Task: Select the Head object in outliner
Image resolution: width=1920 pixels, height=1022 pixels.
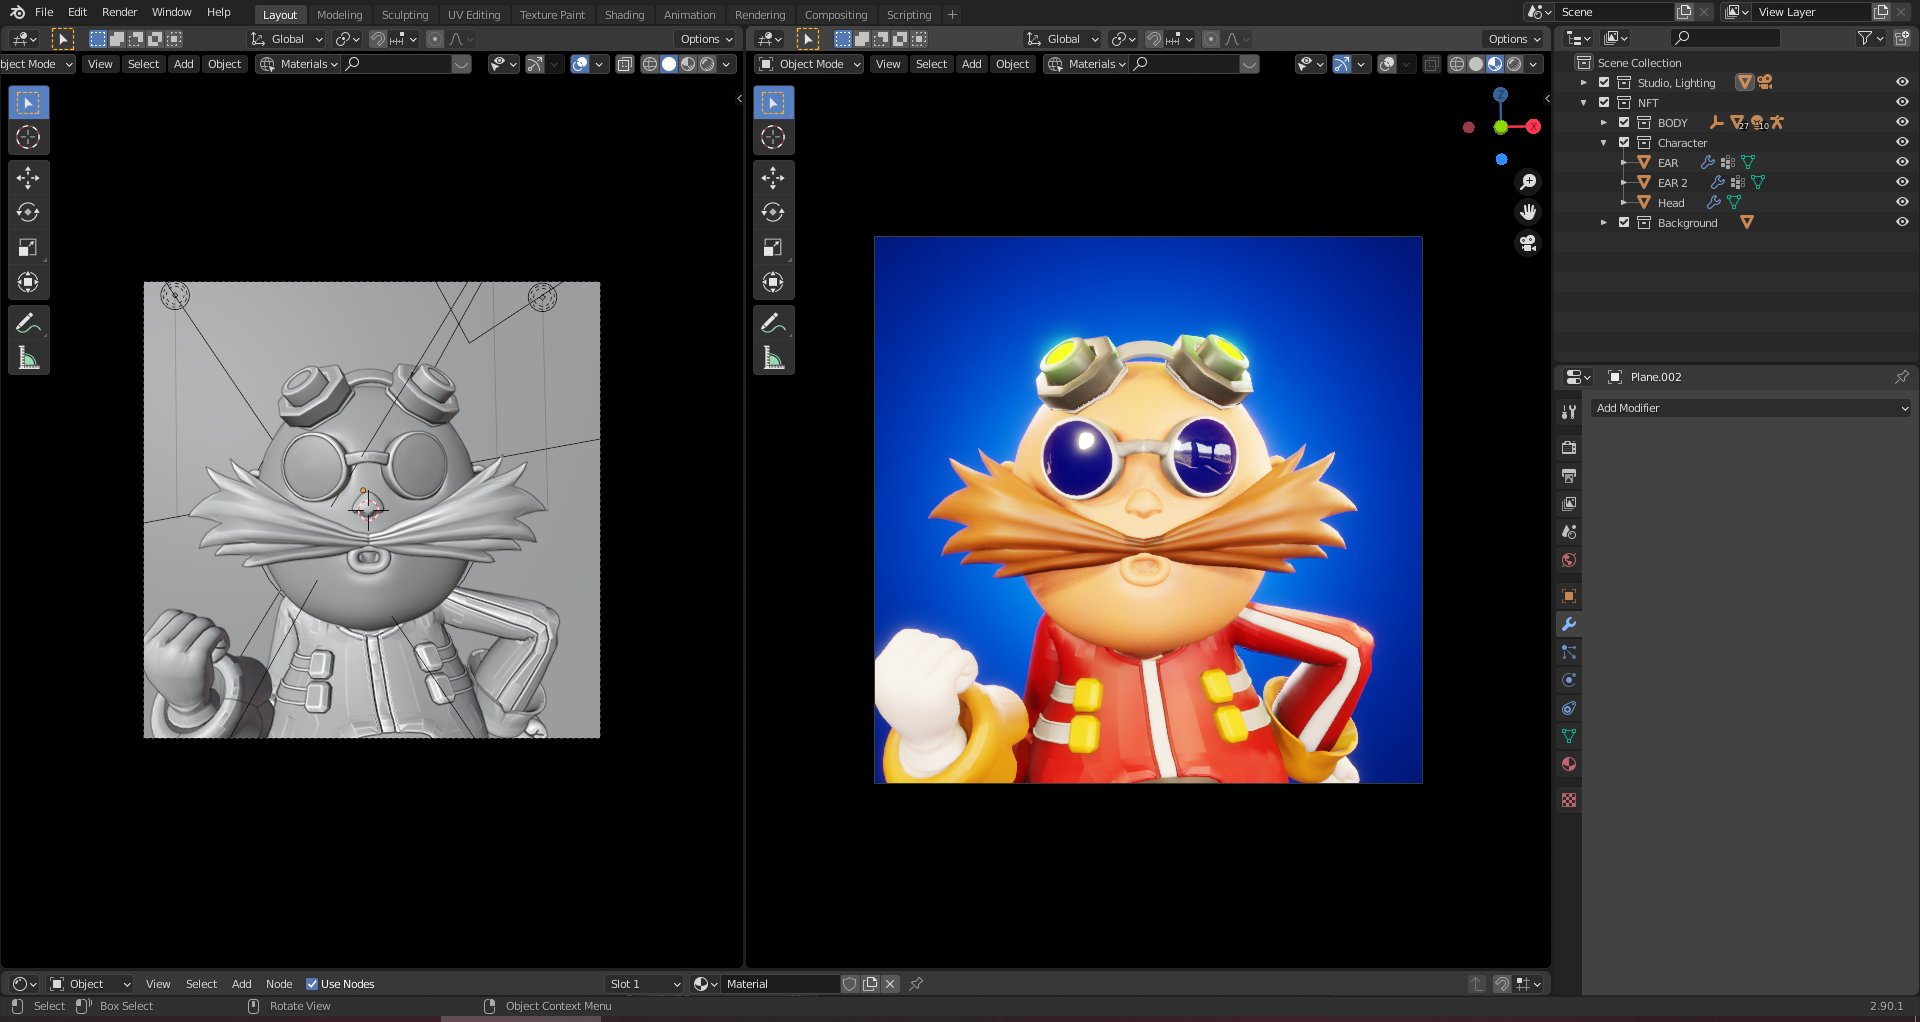Action: pyautogui.click(x=1671, y=203)
